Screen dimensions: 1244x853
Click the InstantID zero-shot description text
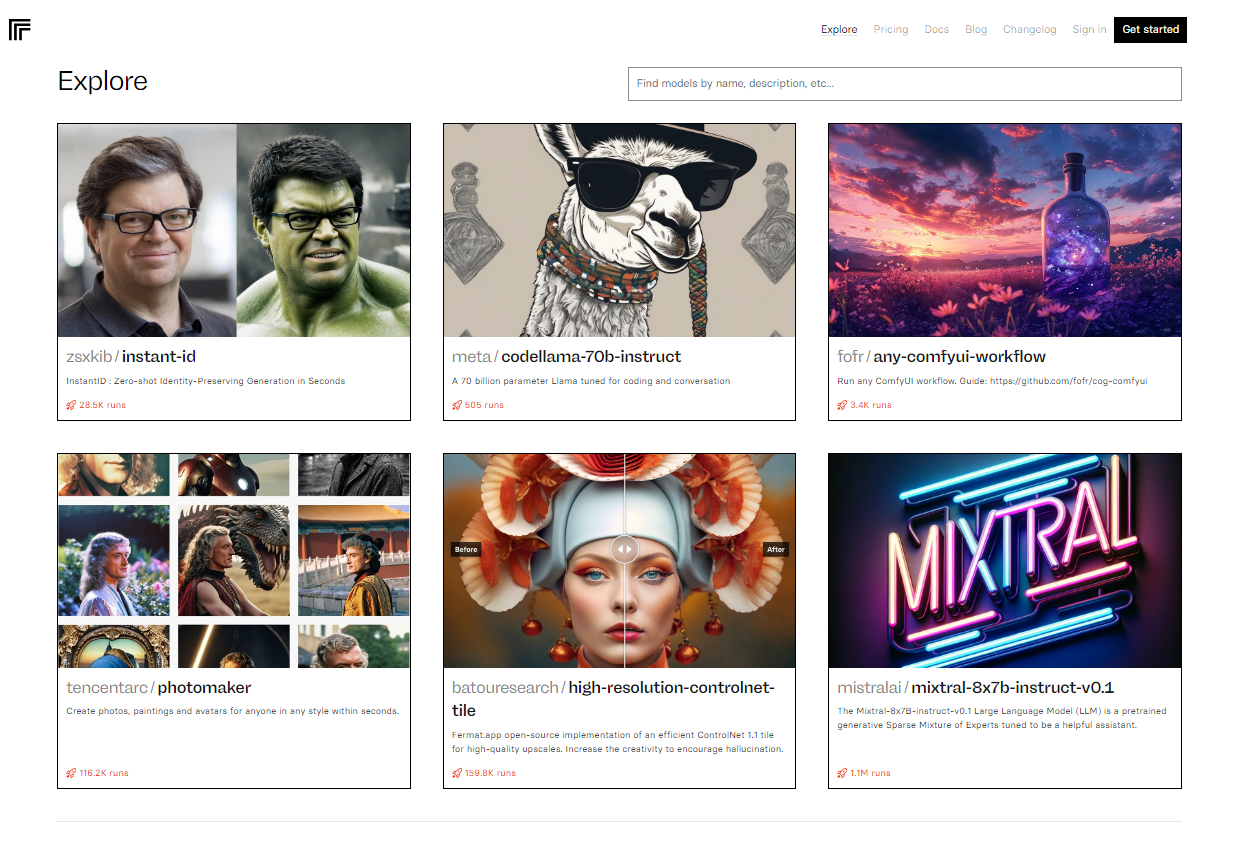(x=206, y=381)
